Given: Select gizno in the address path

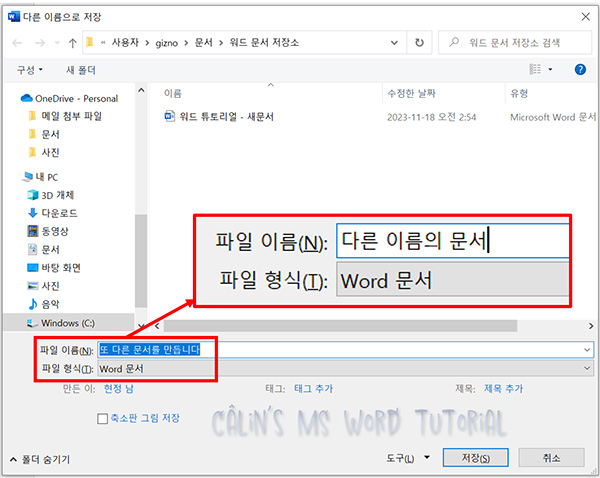Looking at the screenshot, I should point(166,43).
